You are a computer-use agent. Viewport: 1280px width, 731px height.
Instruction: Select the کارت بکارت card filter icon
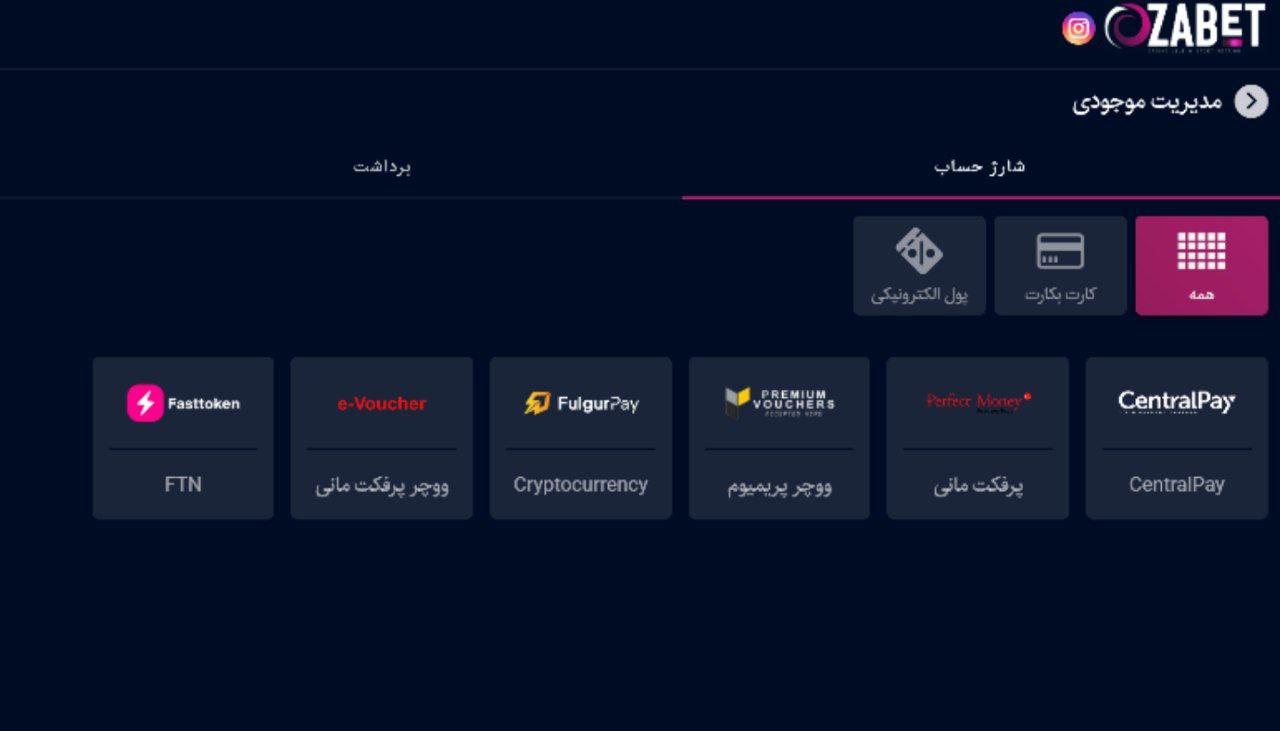pyautogui.click(x=1060, y=252)
